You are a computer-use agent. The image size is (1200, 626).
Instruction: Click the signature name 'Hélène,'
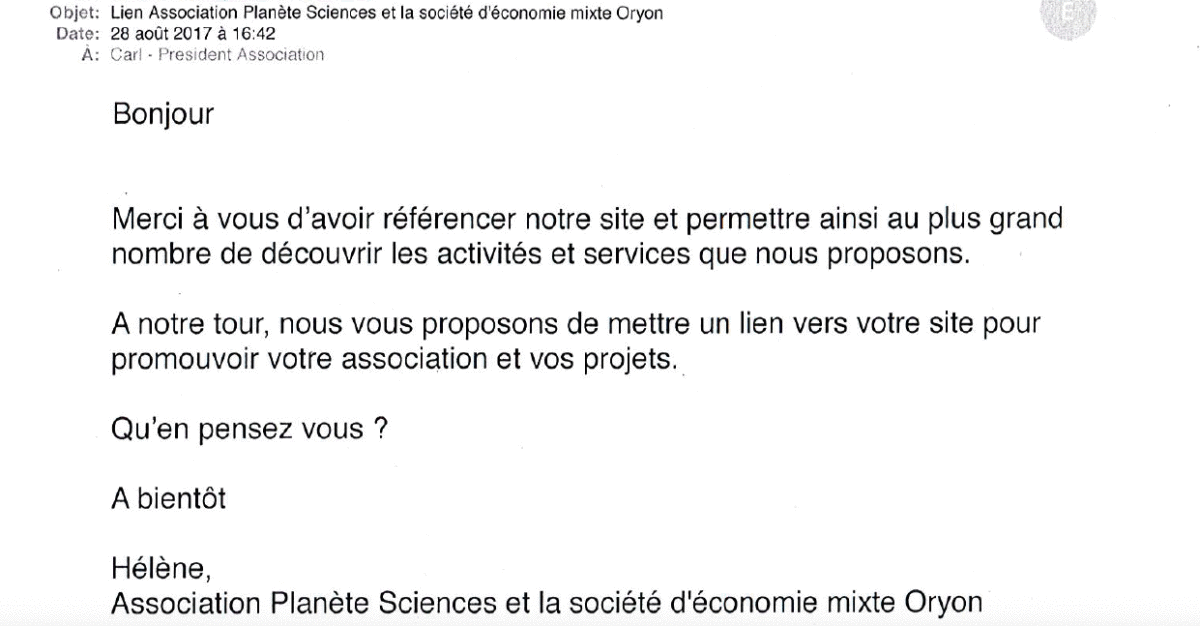point(161,572)
